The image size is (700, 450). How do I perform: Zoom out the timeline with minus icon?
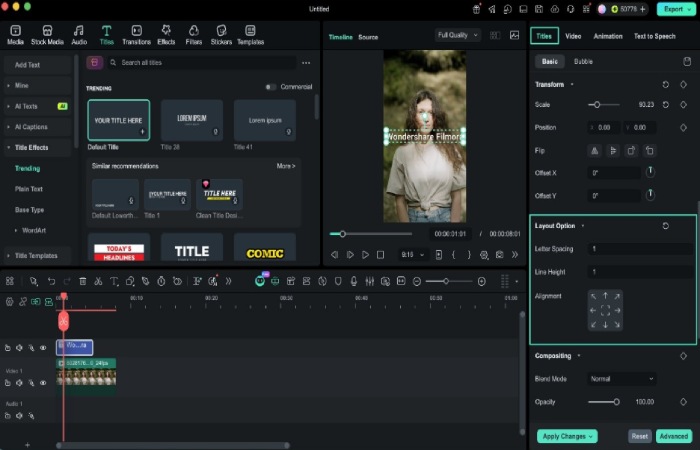pyautogui.click(x=417, y=282)
